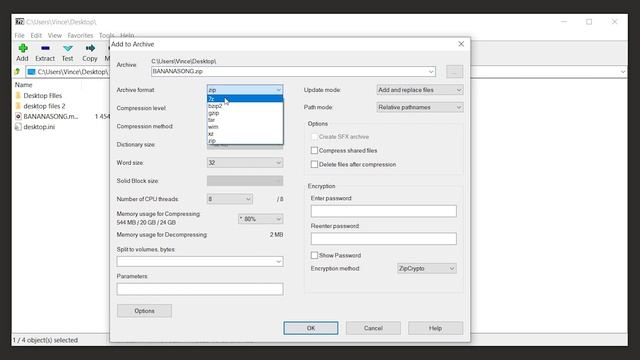Toggle Create SFX archive checkbox
This screenshot has width=640, height=360.
tap(314, 137)
